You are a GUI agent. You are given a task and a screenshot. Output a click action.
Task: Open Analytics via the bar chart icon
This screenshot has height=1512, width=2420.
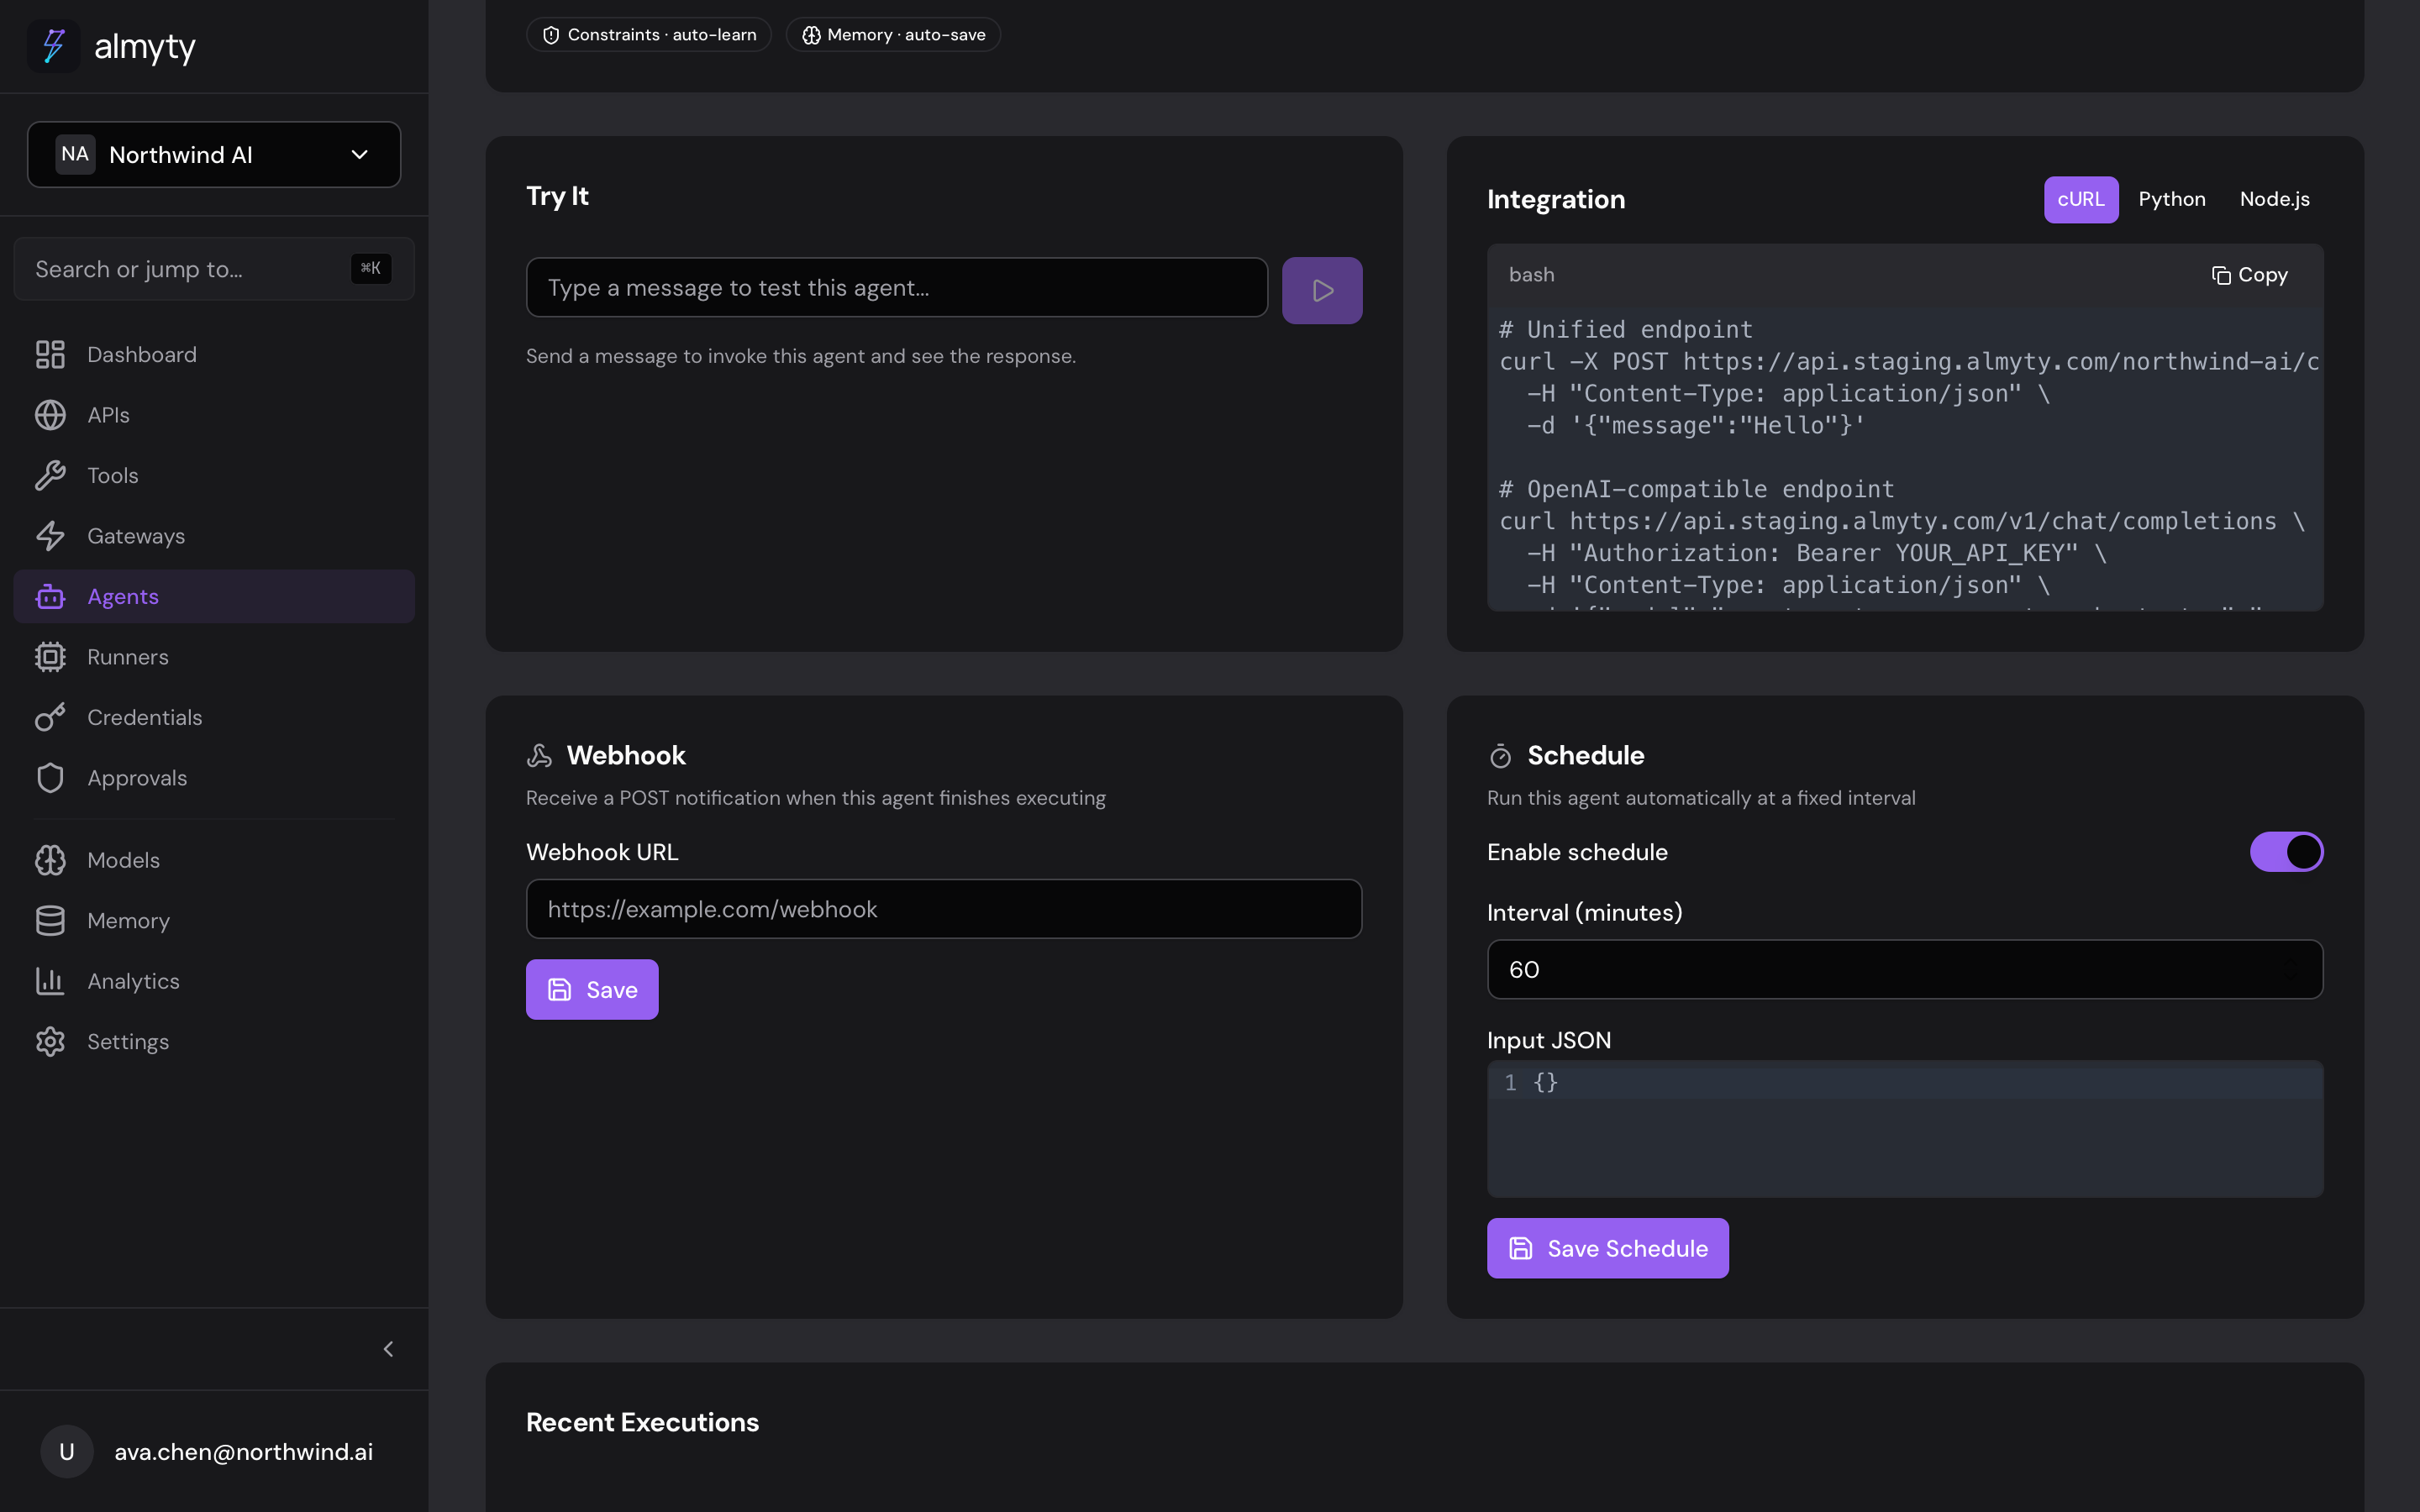[x=50, y=981]
